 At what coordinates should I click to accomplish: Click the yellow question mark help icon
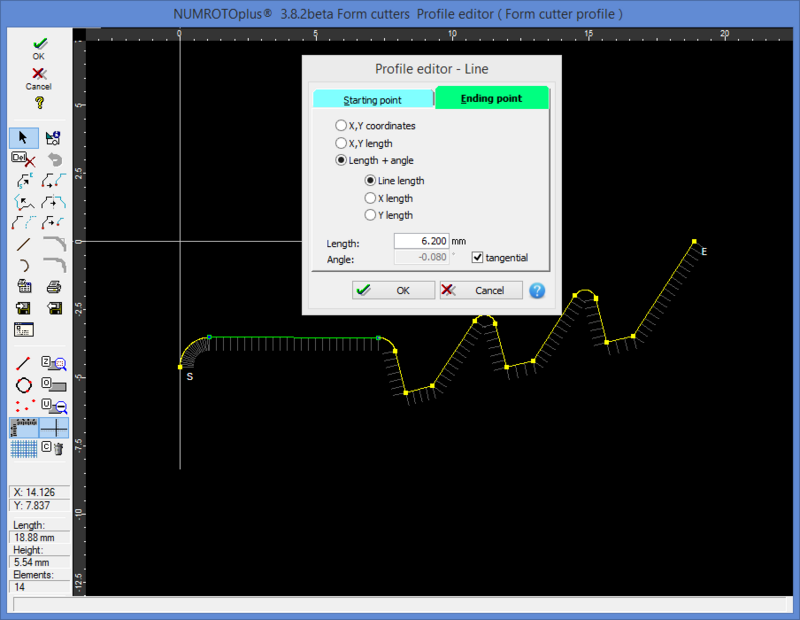pyautogui.click(x=39, y=103)
